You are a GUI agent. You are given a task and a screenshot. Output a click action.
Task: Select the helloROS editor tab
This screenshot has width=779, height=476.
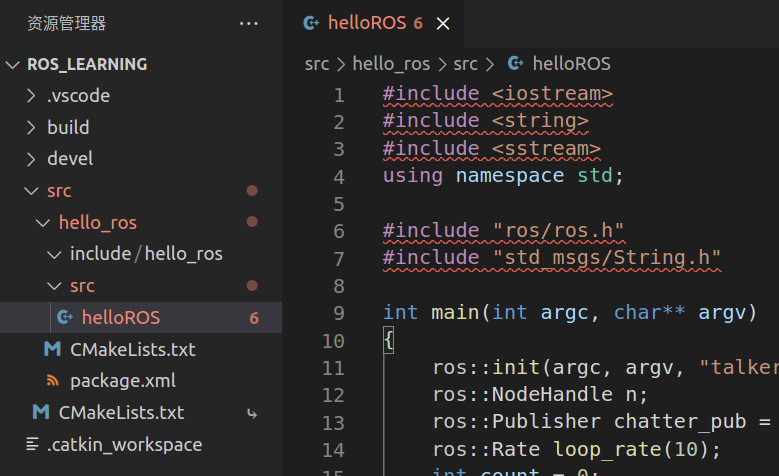pyautogui.click(x=373, y=23)
